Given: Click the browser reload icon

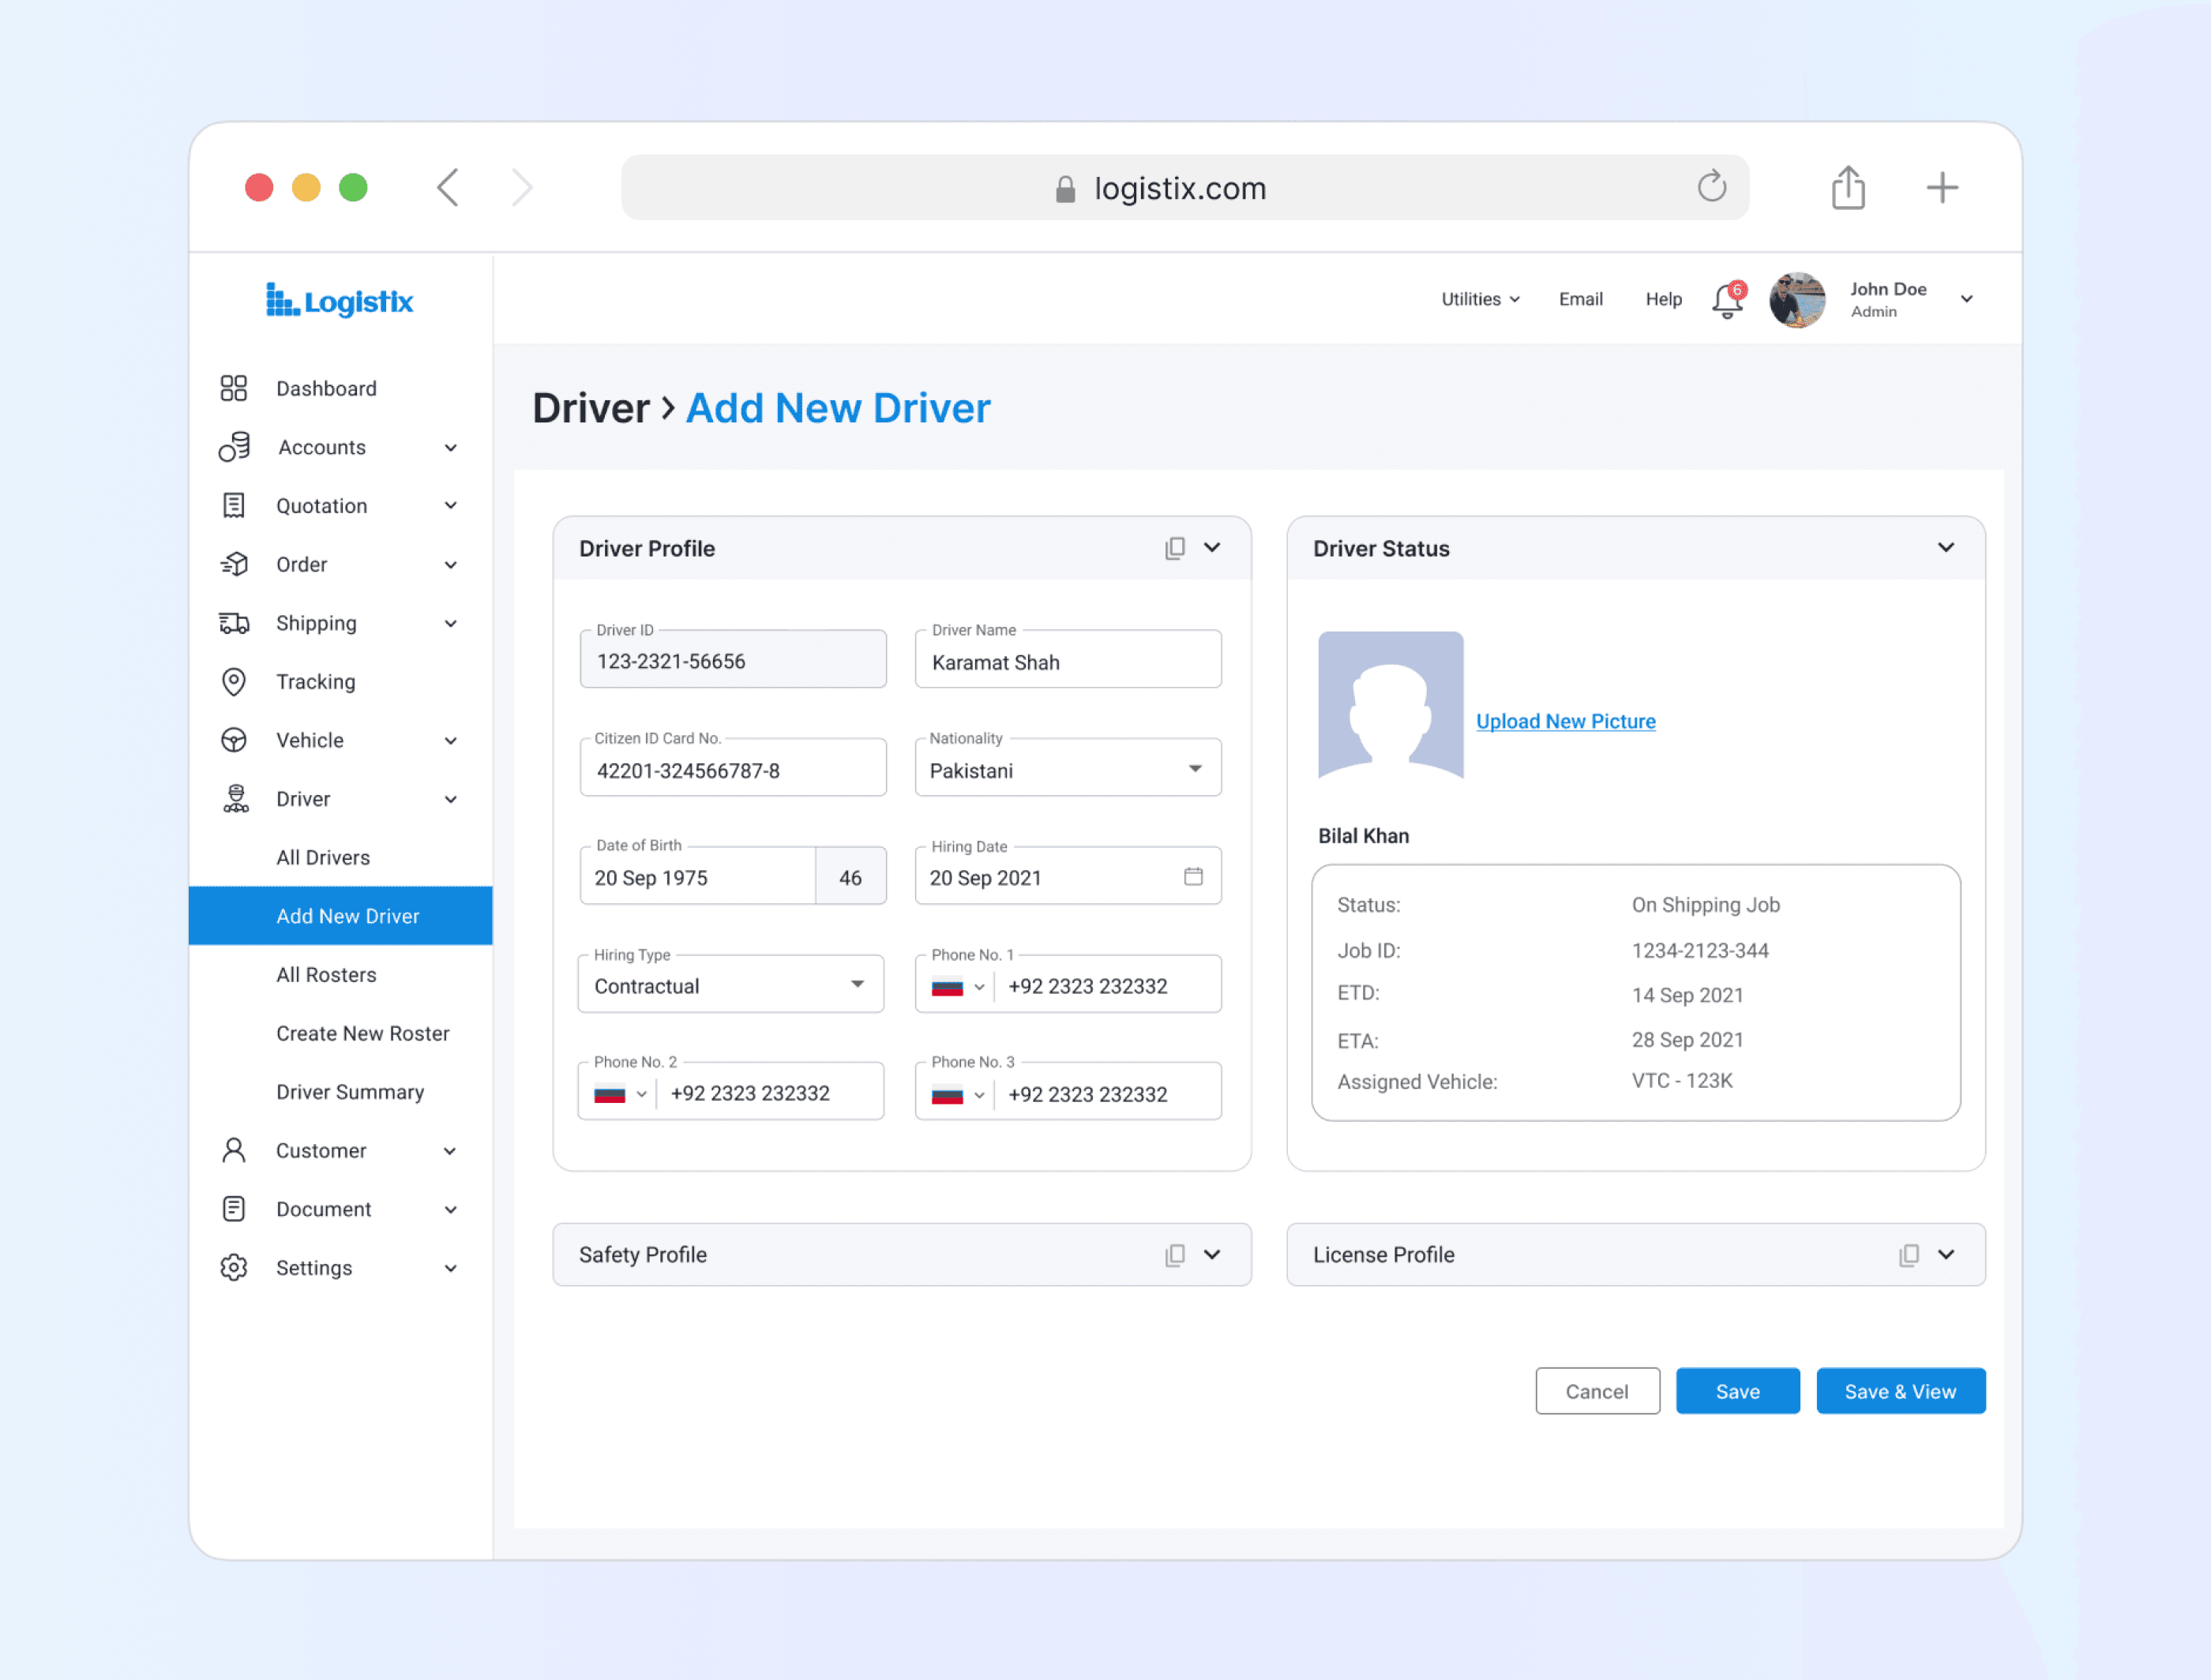Looking at the screenshot, I should [x=1711, y=187].
